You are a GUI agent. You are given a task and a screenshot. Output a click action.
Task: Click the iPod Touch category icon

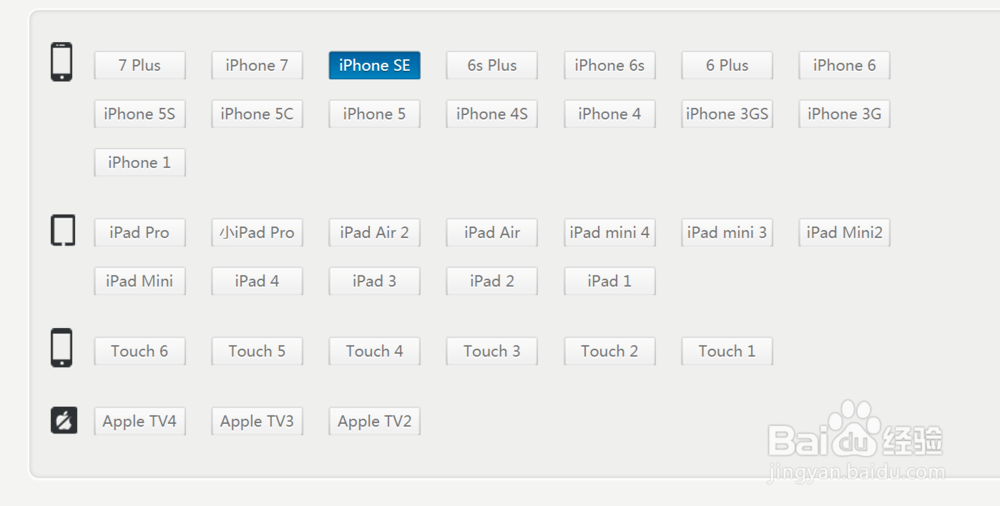(x=61, y=348)
